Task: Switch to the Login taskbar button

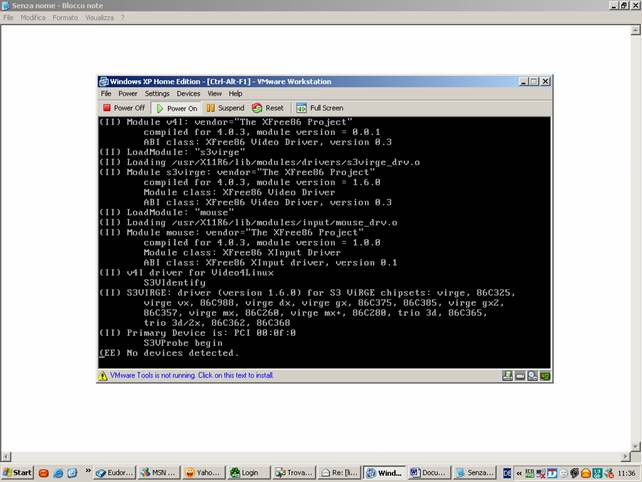Action: [249, 473]
